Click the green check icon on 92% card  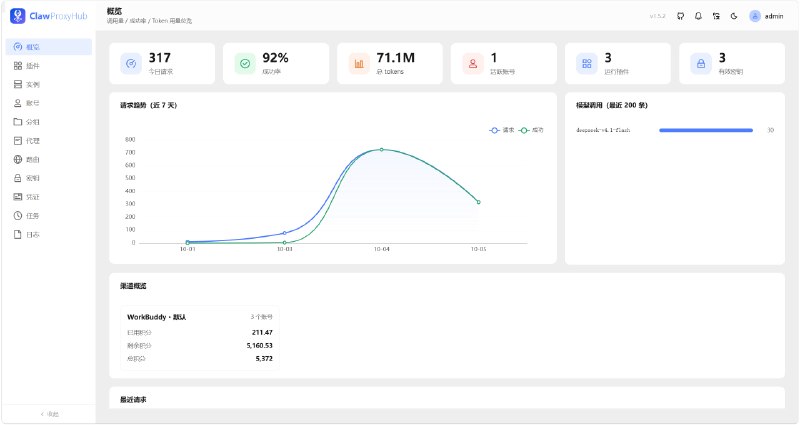[245, 64]
